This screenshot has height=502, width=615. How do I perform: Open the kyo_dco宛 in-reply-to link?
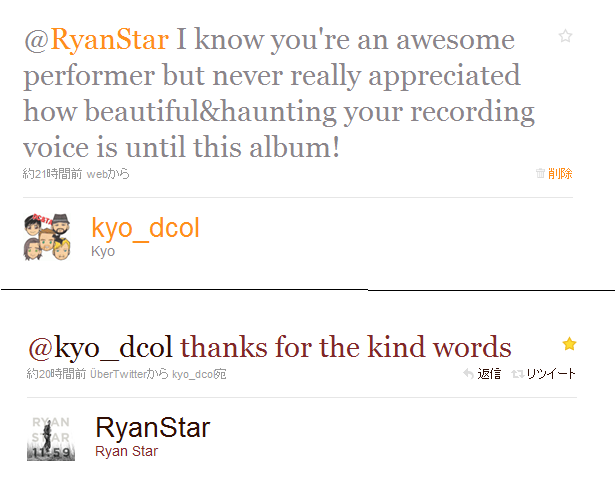pos(199,374)
